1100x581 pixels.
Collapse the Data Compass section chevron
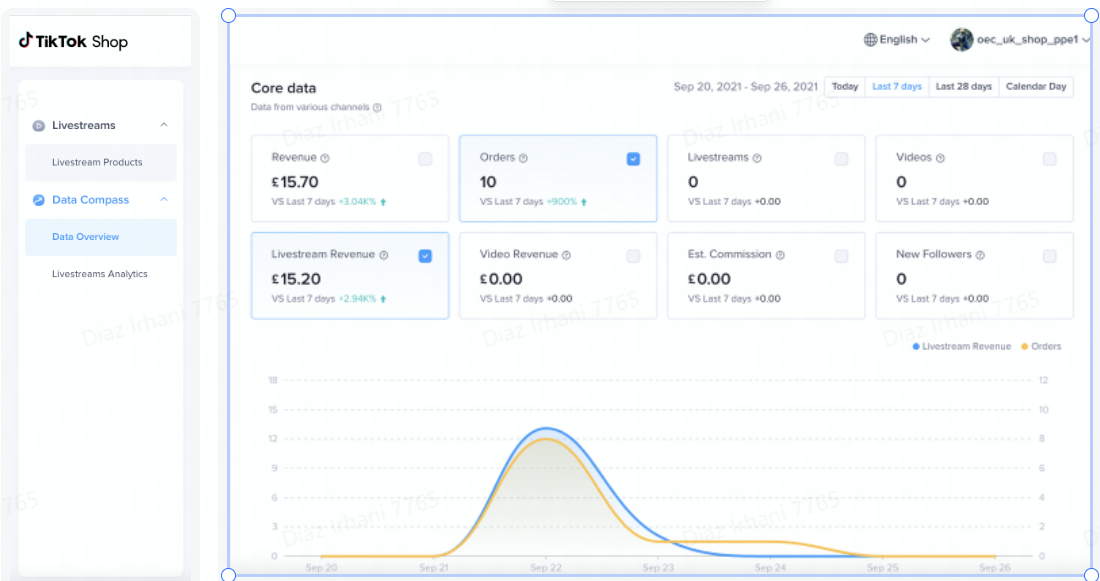point(164,200)
